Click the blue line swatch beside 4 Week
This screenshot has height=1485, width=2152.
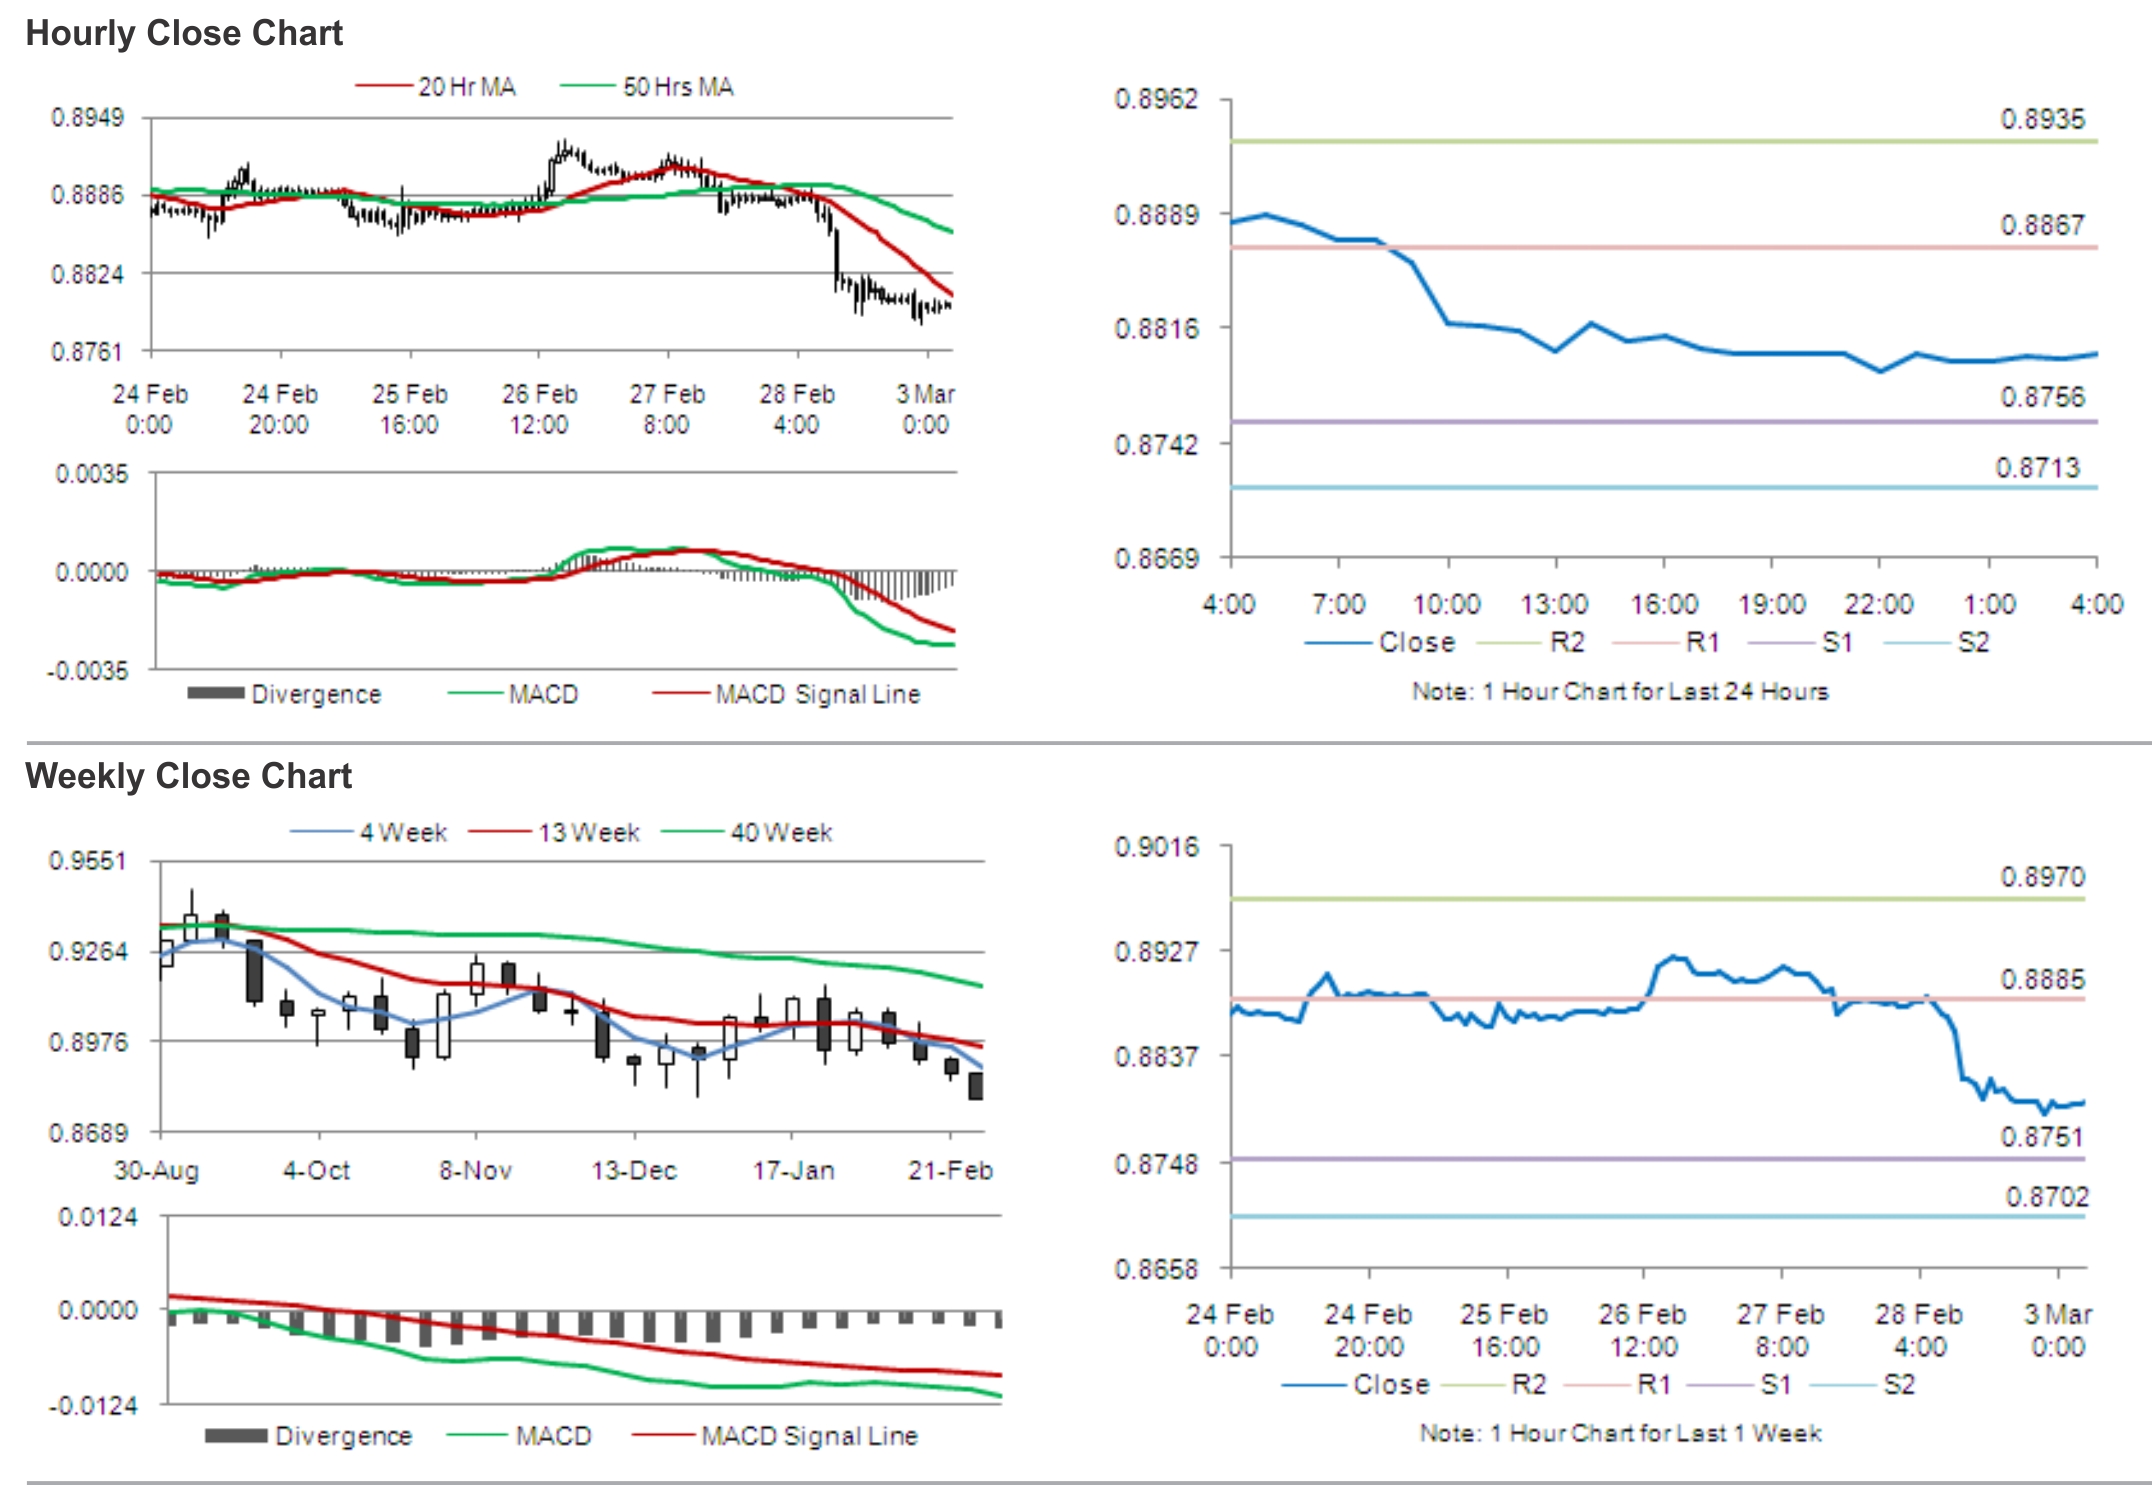point(321,832)
